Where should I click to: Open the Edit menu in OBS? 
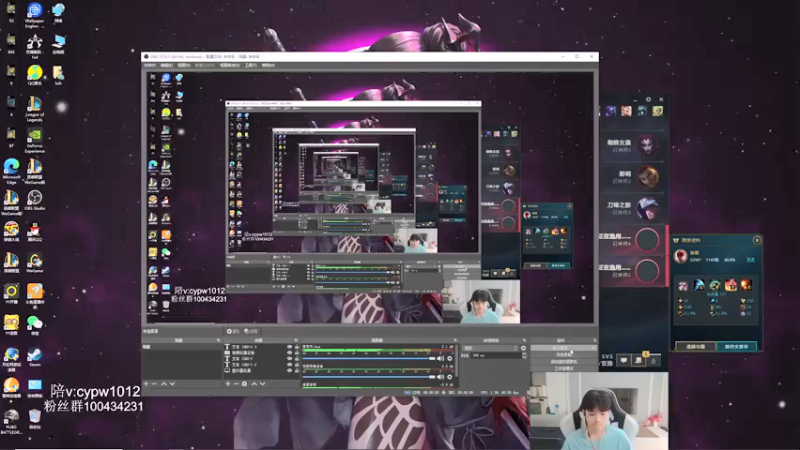point(167,65)
